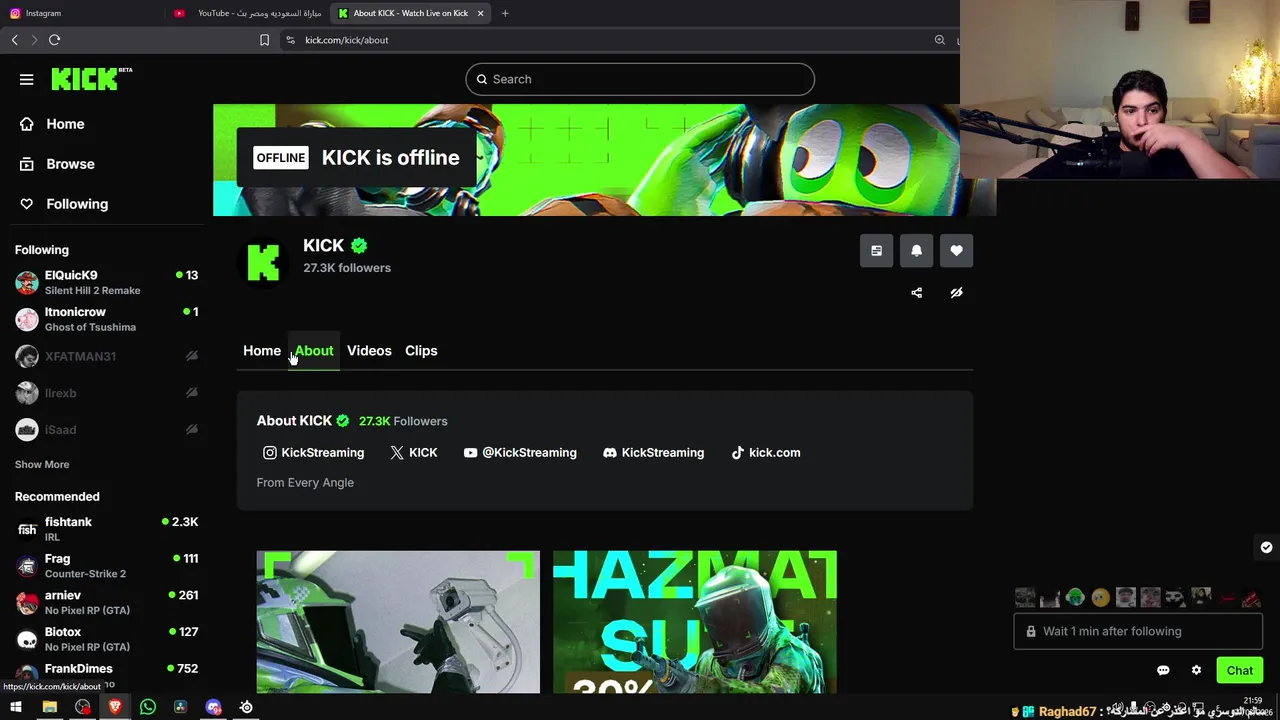Reload the page with the refresh icon
Screen dimensions: 1280x720
[55, 40]
